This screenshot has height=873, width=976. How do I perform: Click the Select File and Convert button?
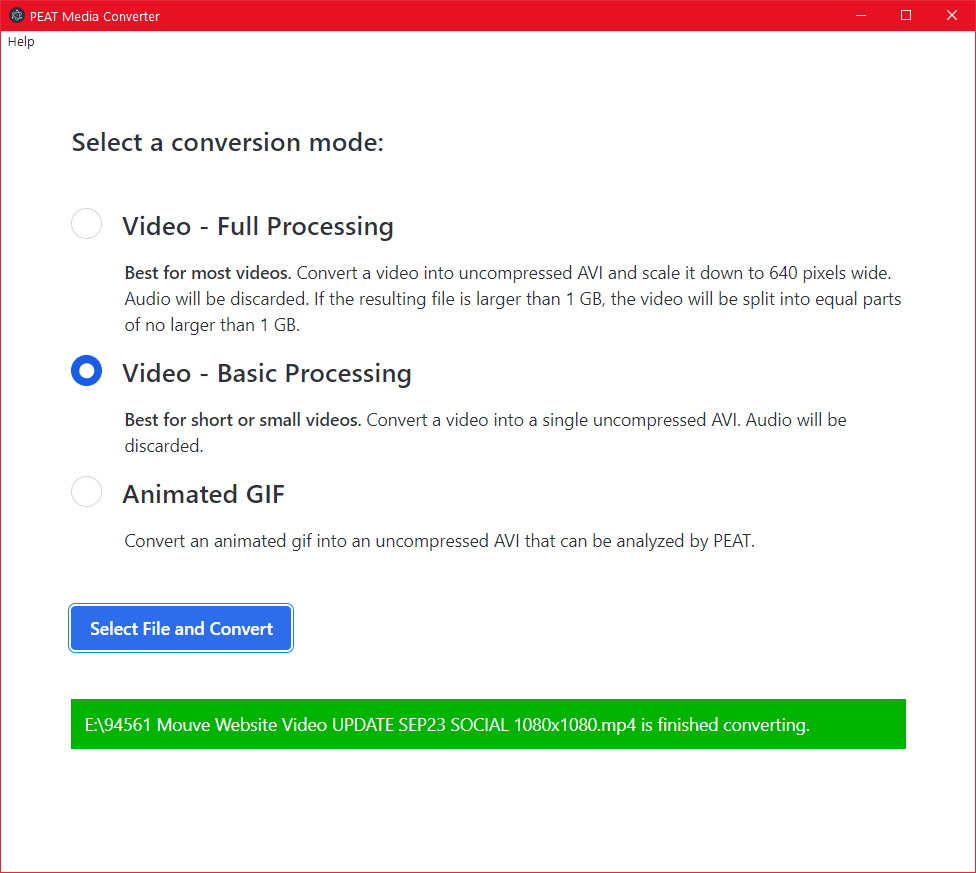tap(180, 628)
